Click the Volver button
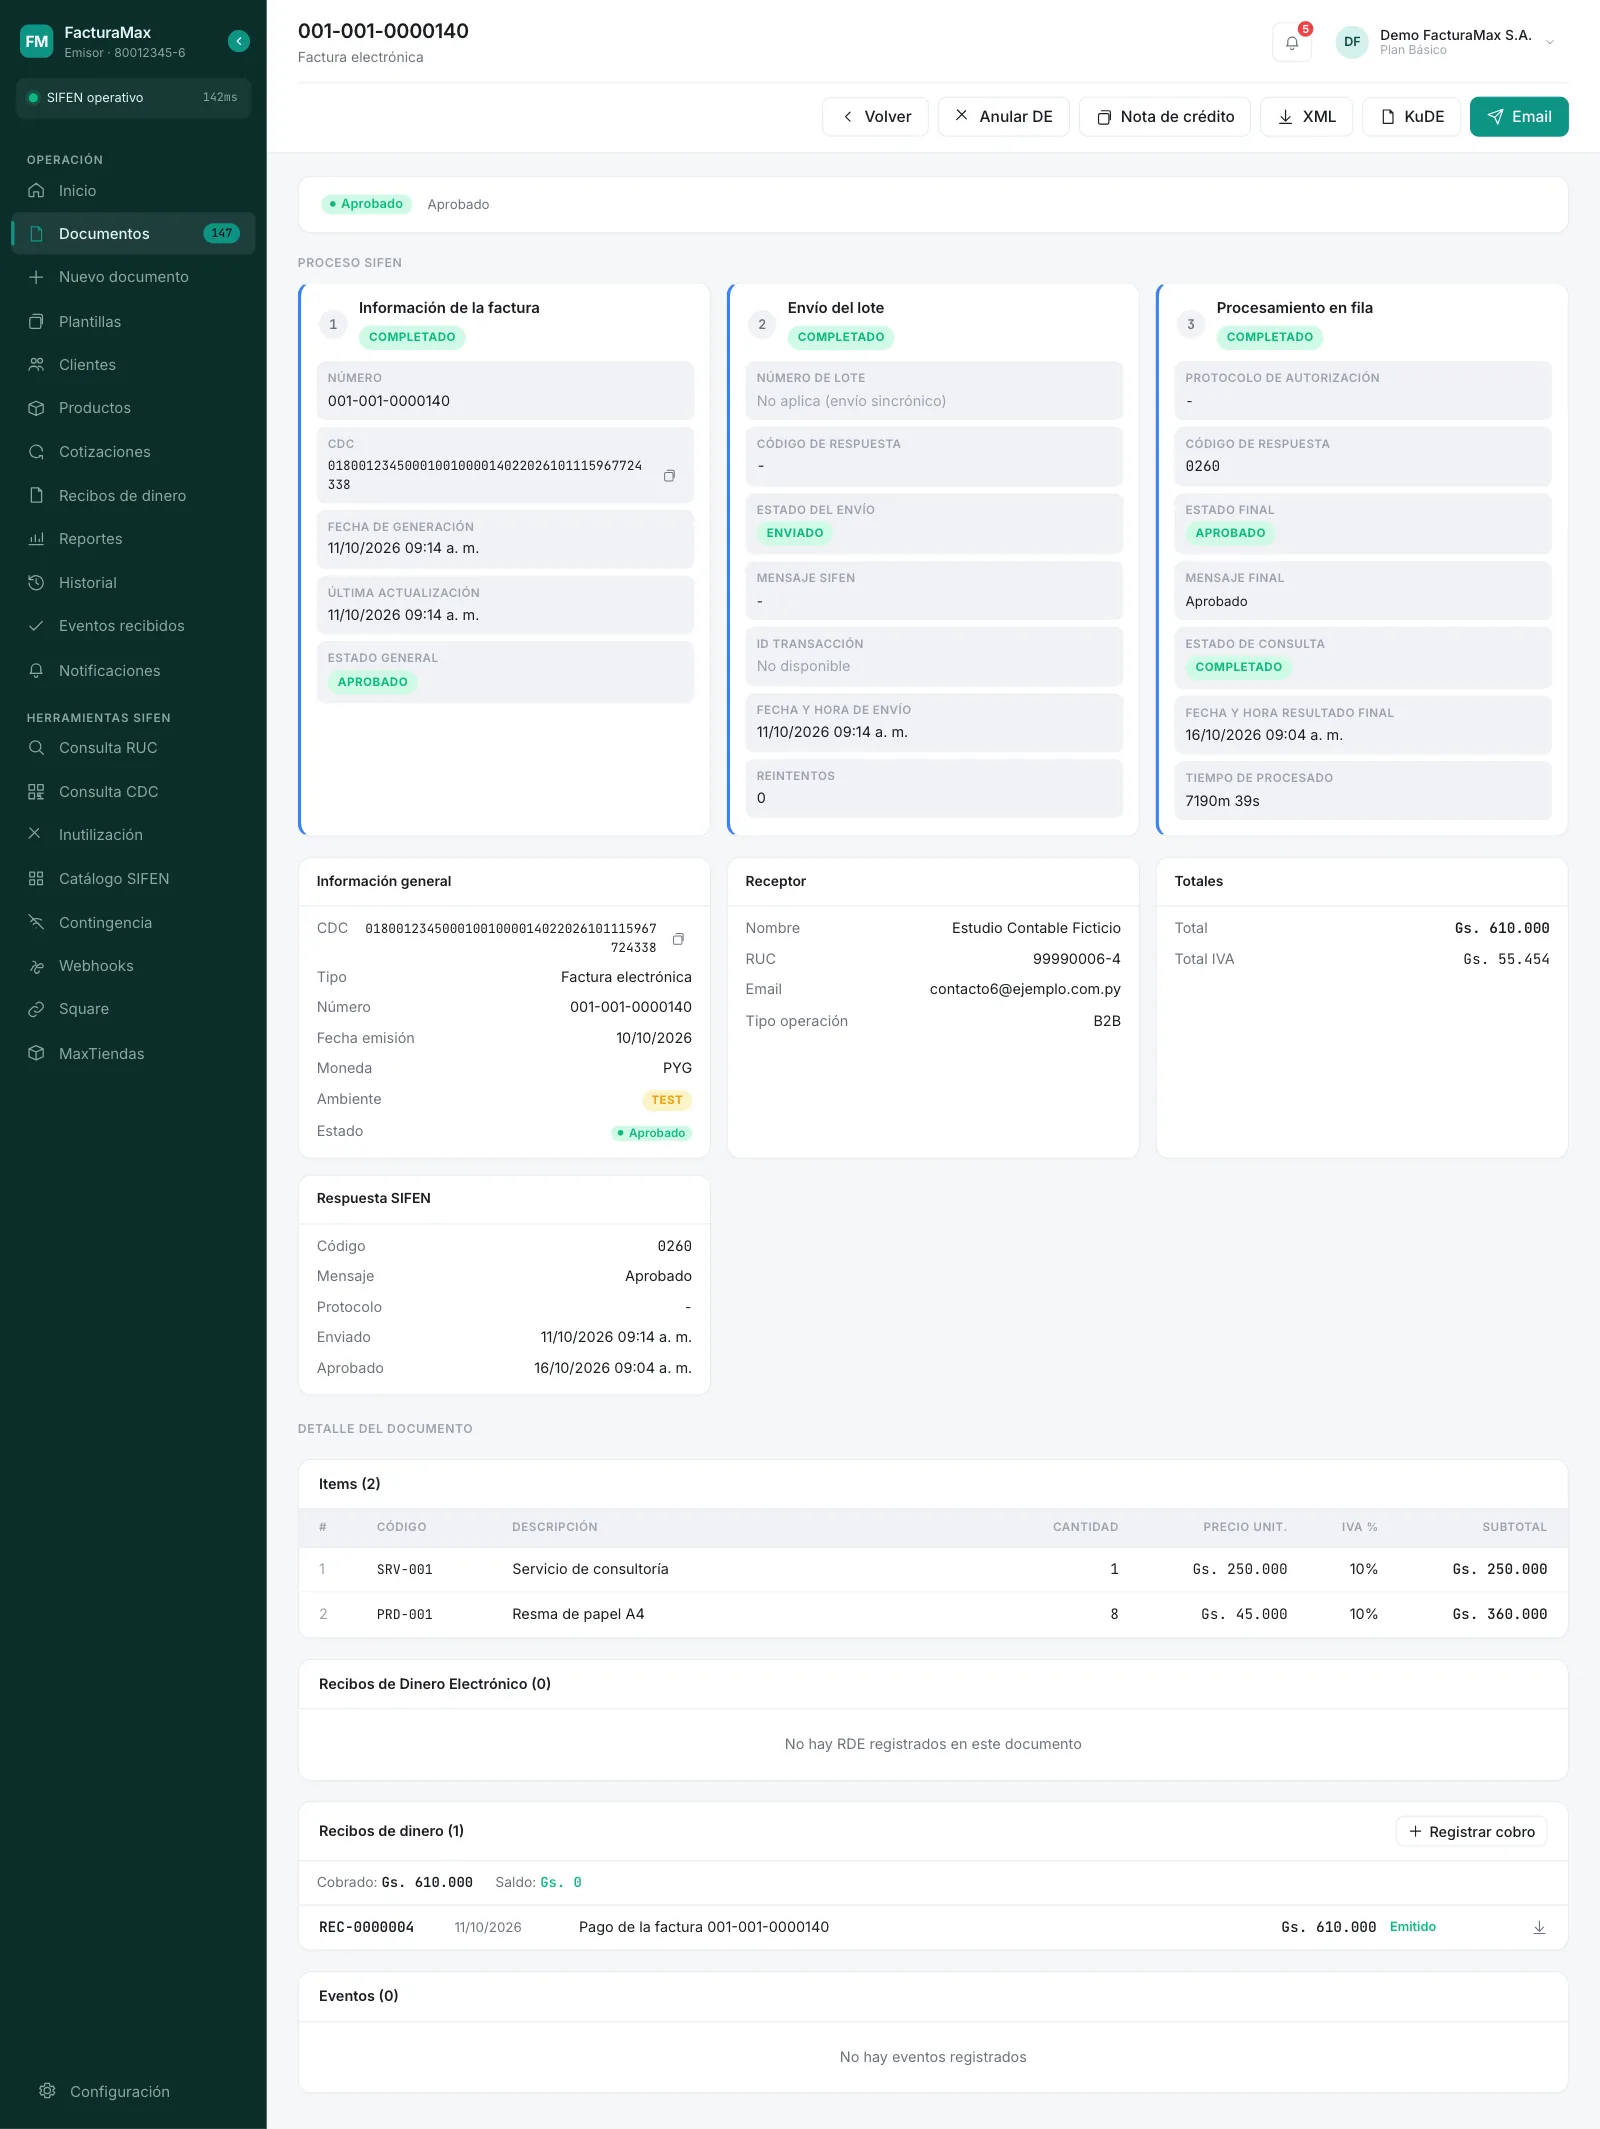 point(875,117)
